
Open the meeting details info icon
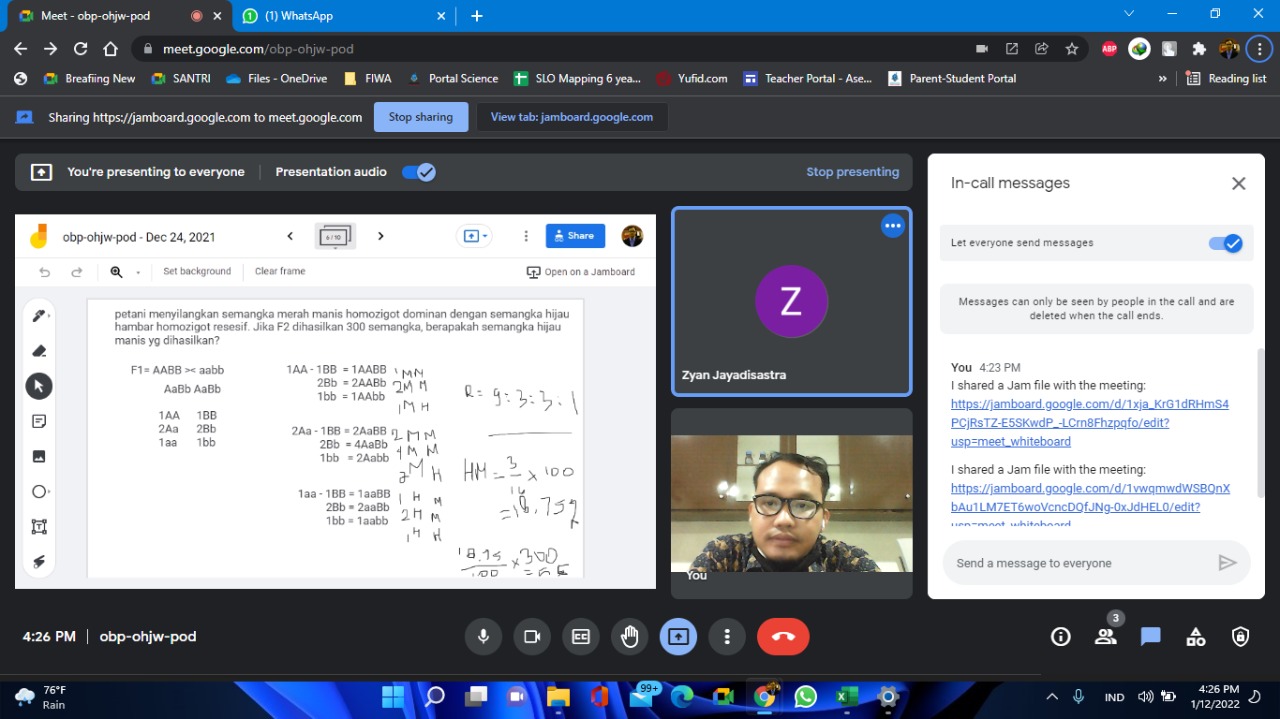click(1060, 637)
